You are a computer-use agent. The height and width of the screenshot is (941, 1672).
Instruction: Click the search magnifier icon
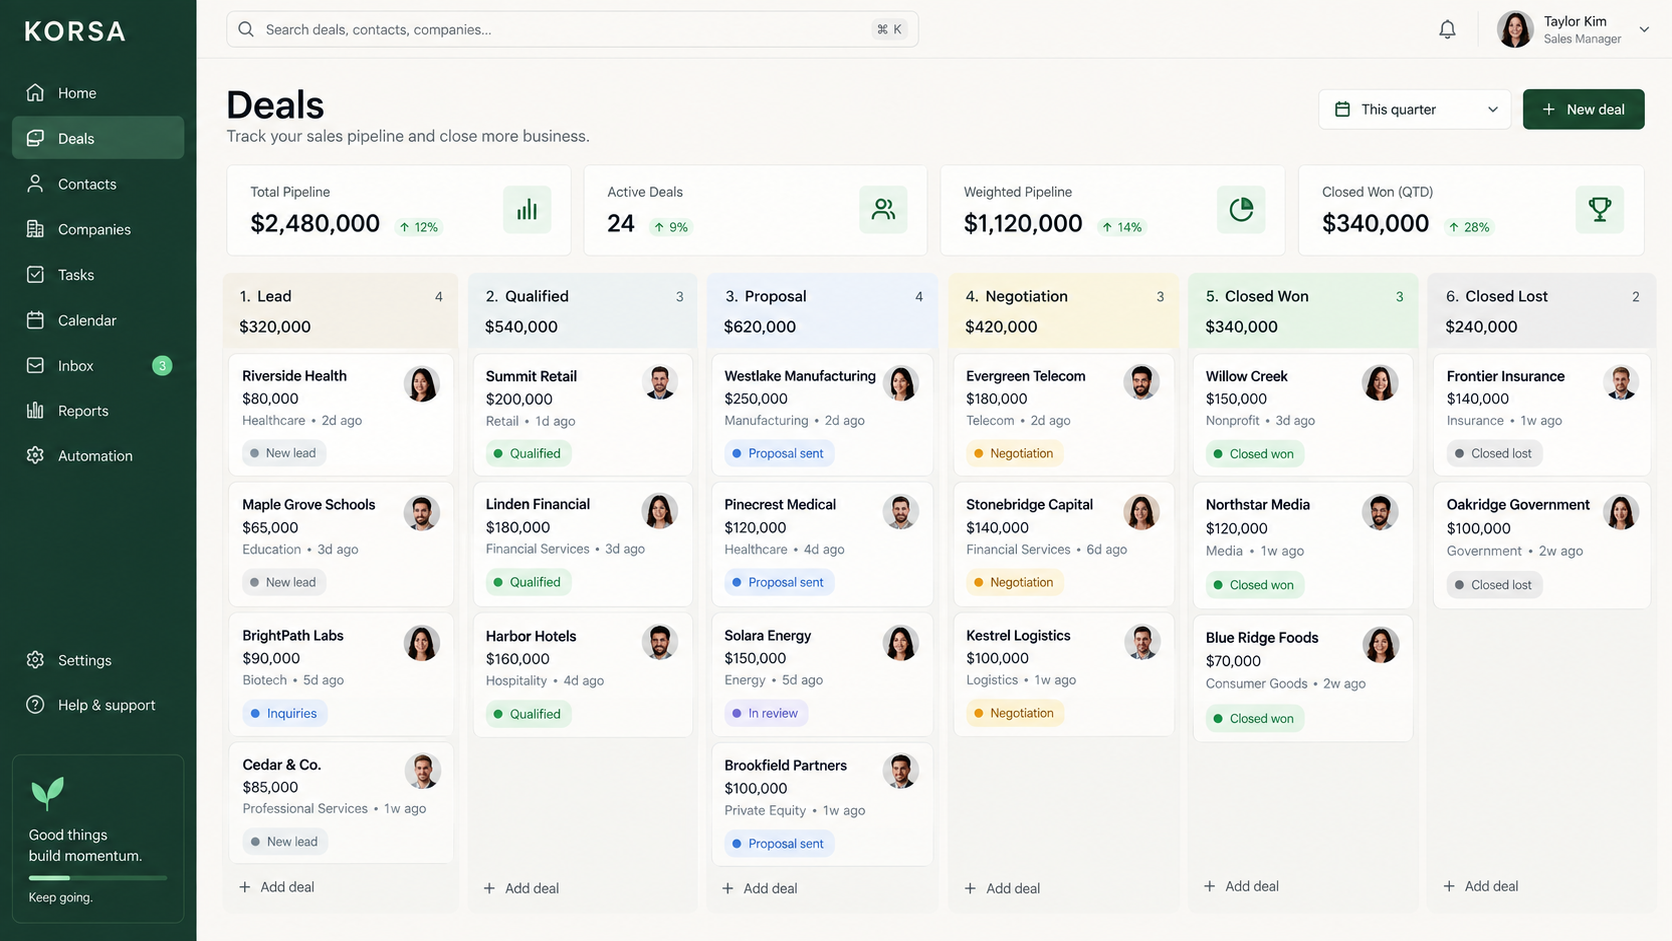pyautogui.click(x=246, y=29)
